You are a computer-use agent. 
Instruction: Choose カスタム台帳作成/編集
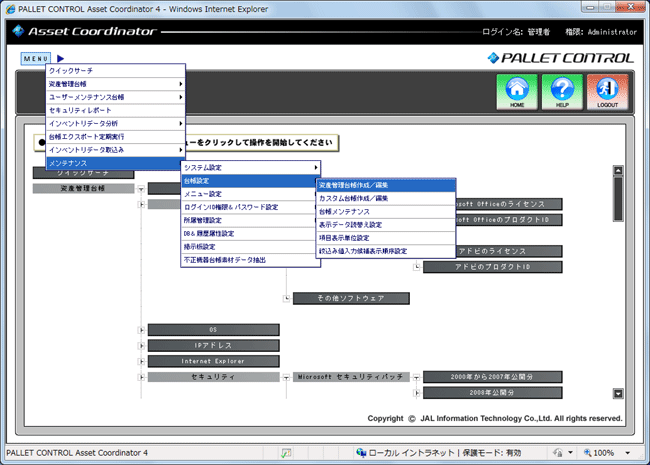pos(386,198)
